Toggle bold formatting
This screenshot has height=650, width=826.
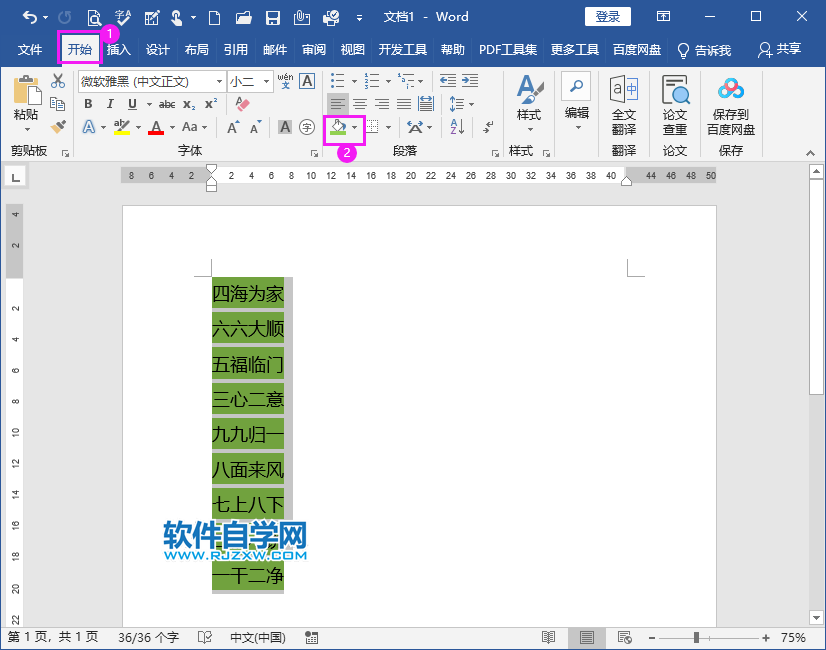tap(89, 104)
